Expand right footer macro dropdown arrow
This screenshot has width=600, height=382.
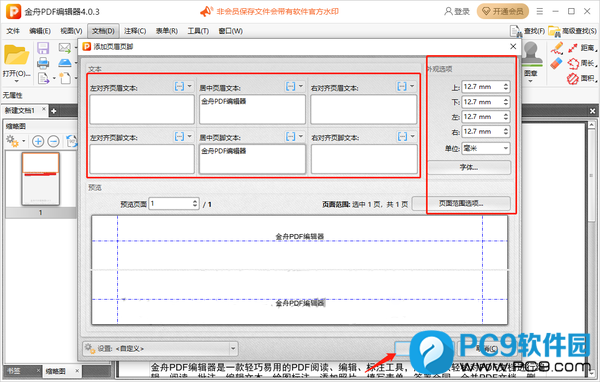(412, 136)
